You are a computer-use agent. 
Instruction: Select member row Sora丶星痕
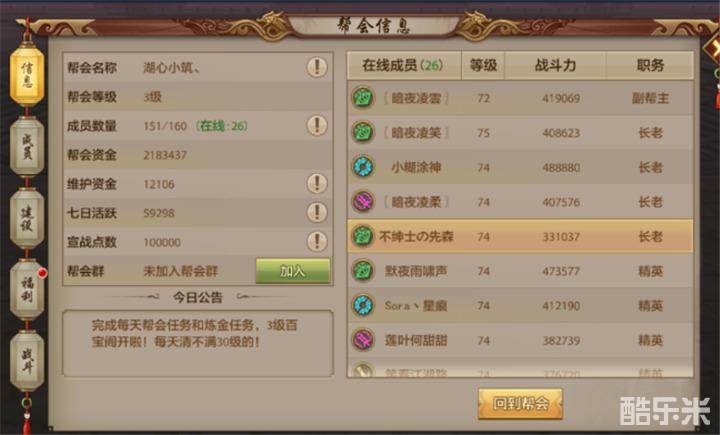coord(520,305)
